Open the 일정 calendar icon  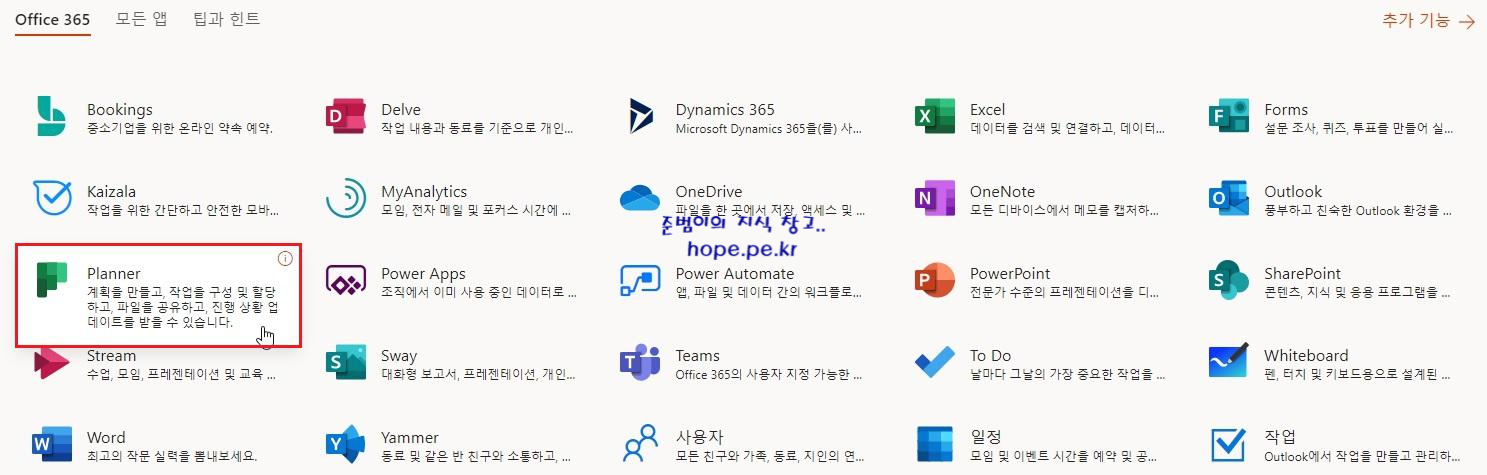pos(935,445)
